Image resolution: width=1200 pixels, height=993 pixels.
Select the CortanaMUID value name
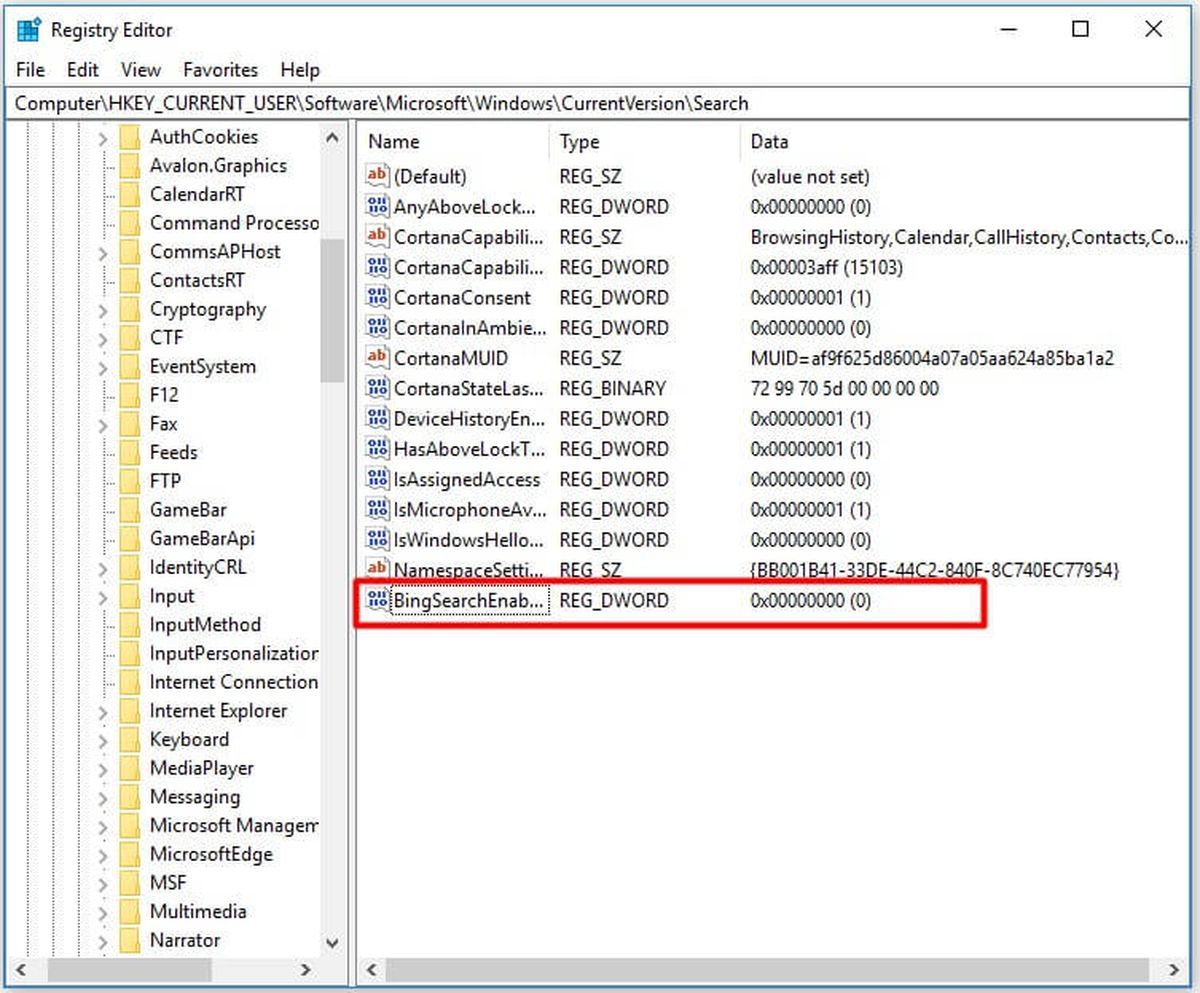[451, 358]
